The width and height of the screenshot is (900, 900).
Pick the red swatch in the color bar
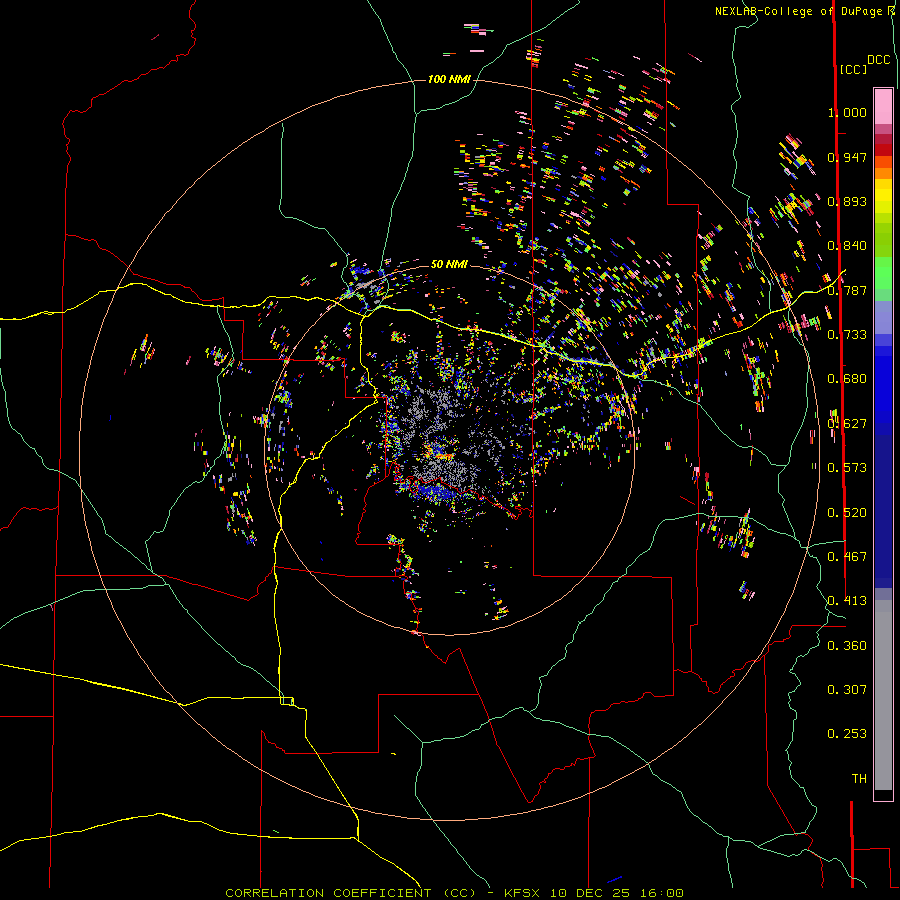883,150
